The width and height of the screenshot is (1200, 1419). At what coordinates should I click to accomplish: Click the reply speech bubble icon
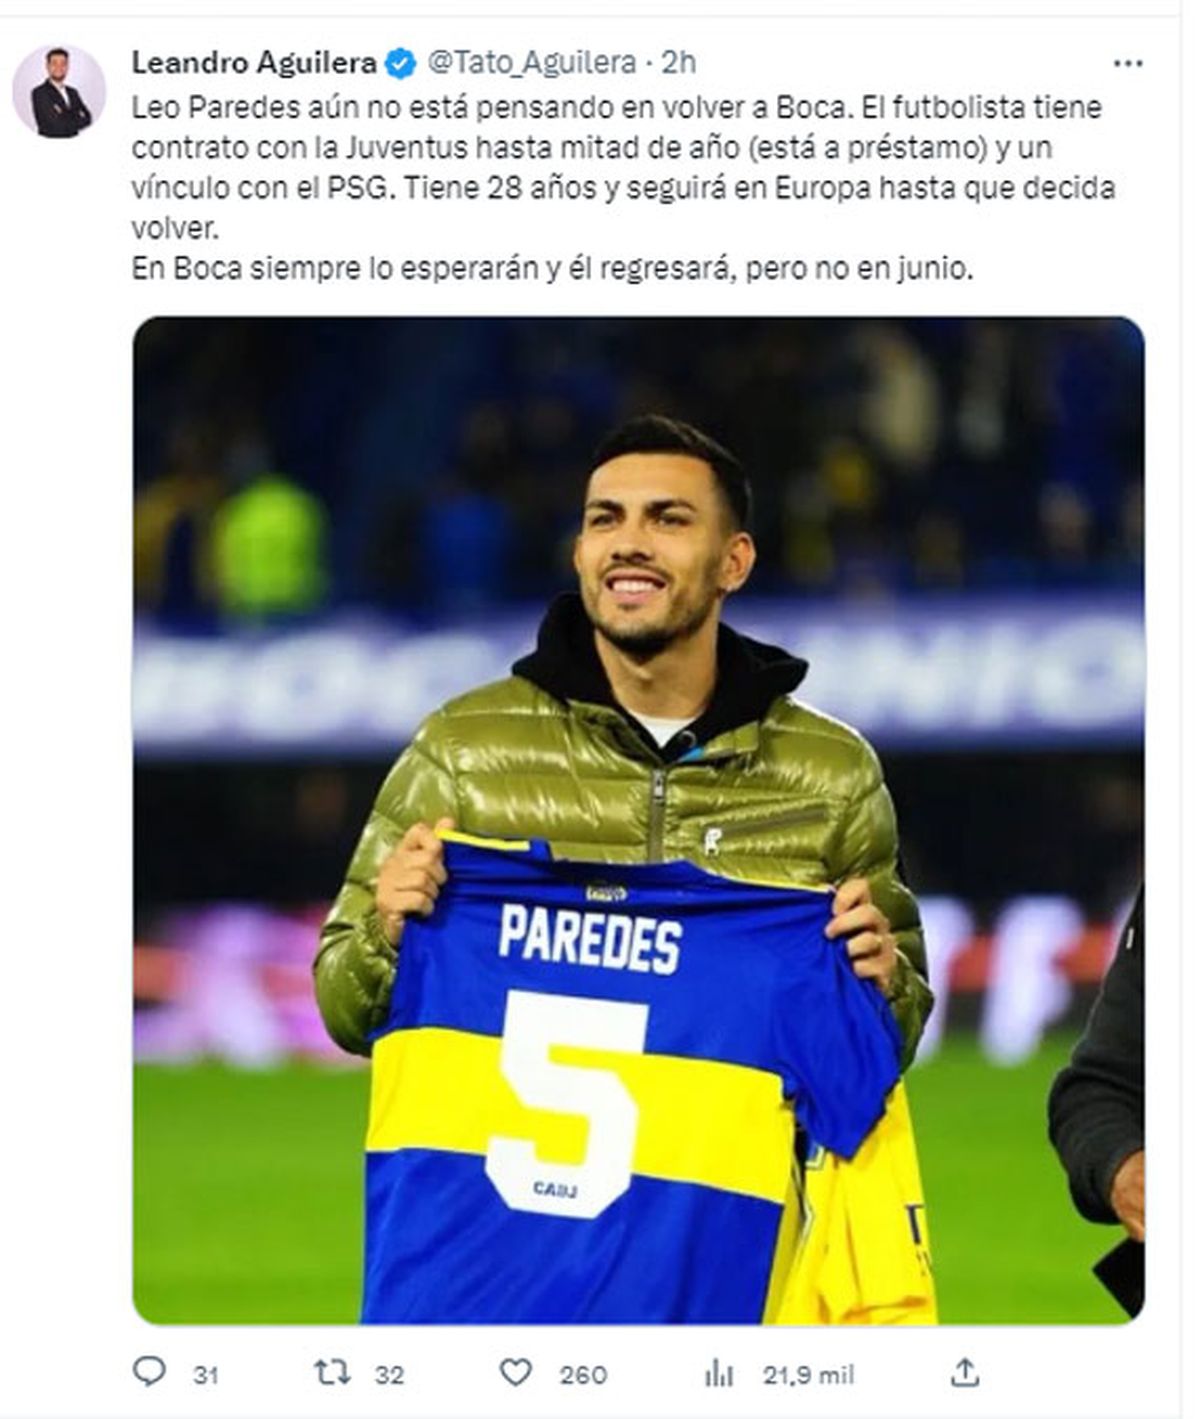pyautogui.click(x=149, y=1373)
